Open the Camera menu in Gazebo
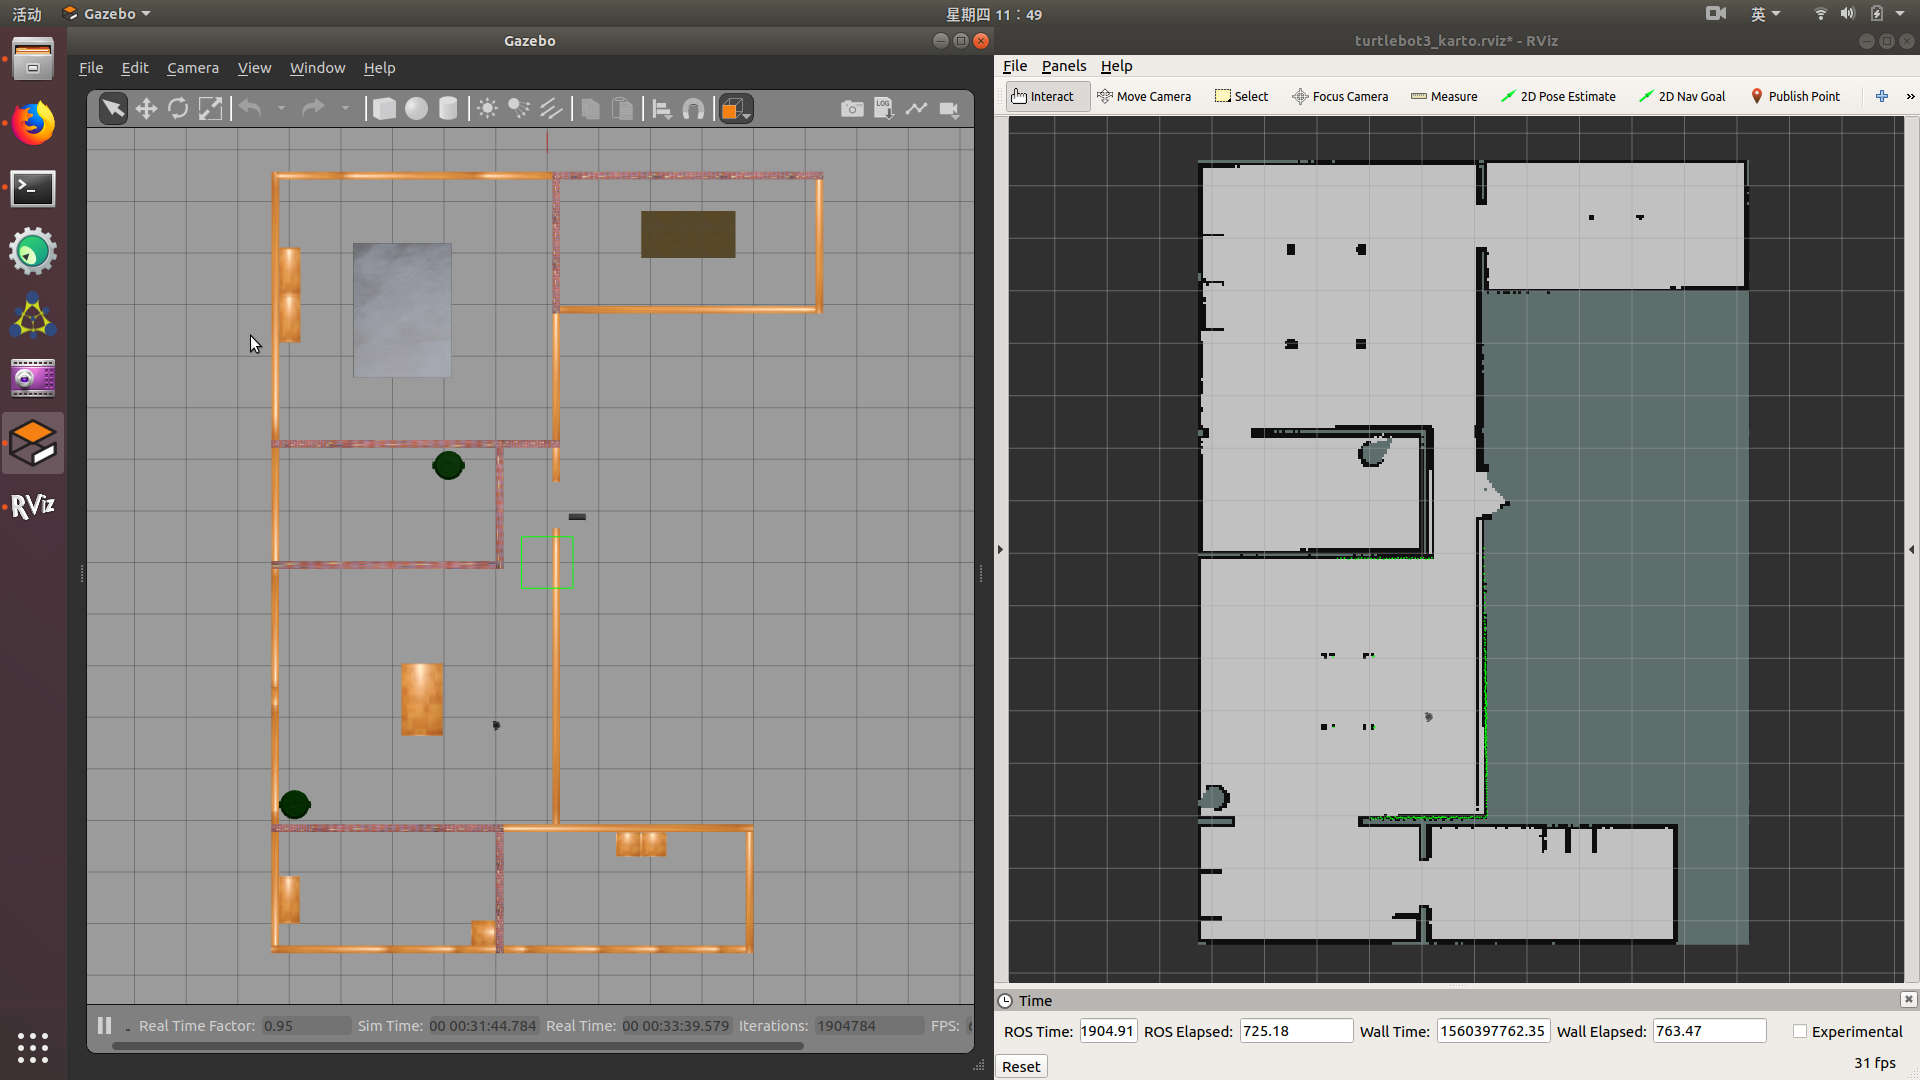The width and height of the screenshot is (1920, 1080). point(192,68)
